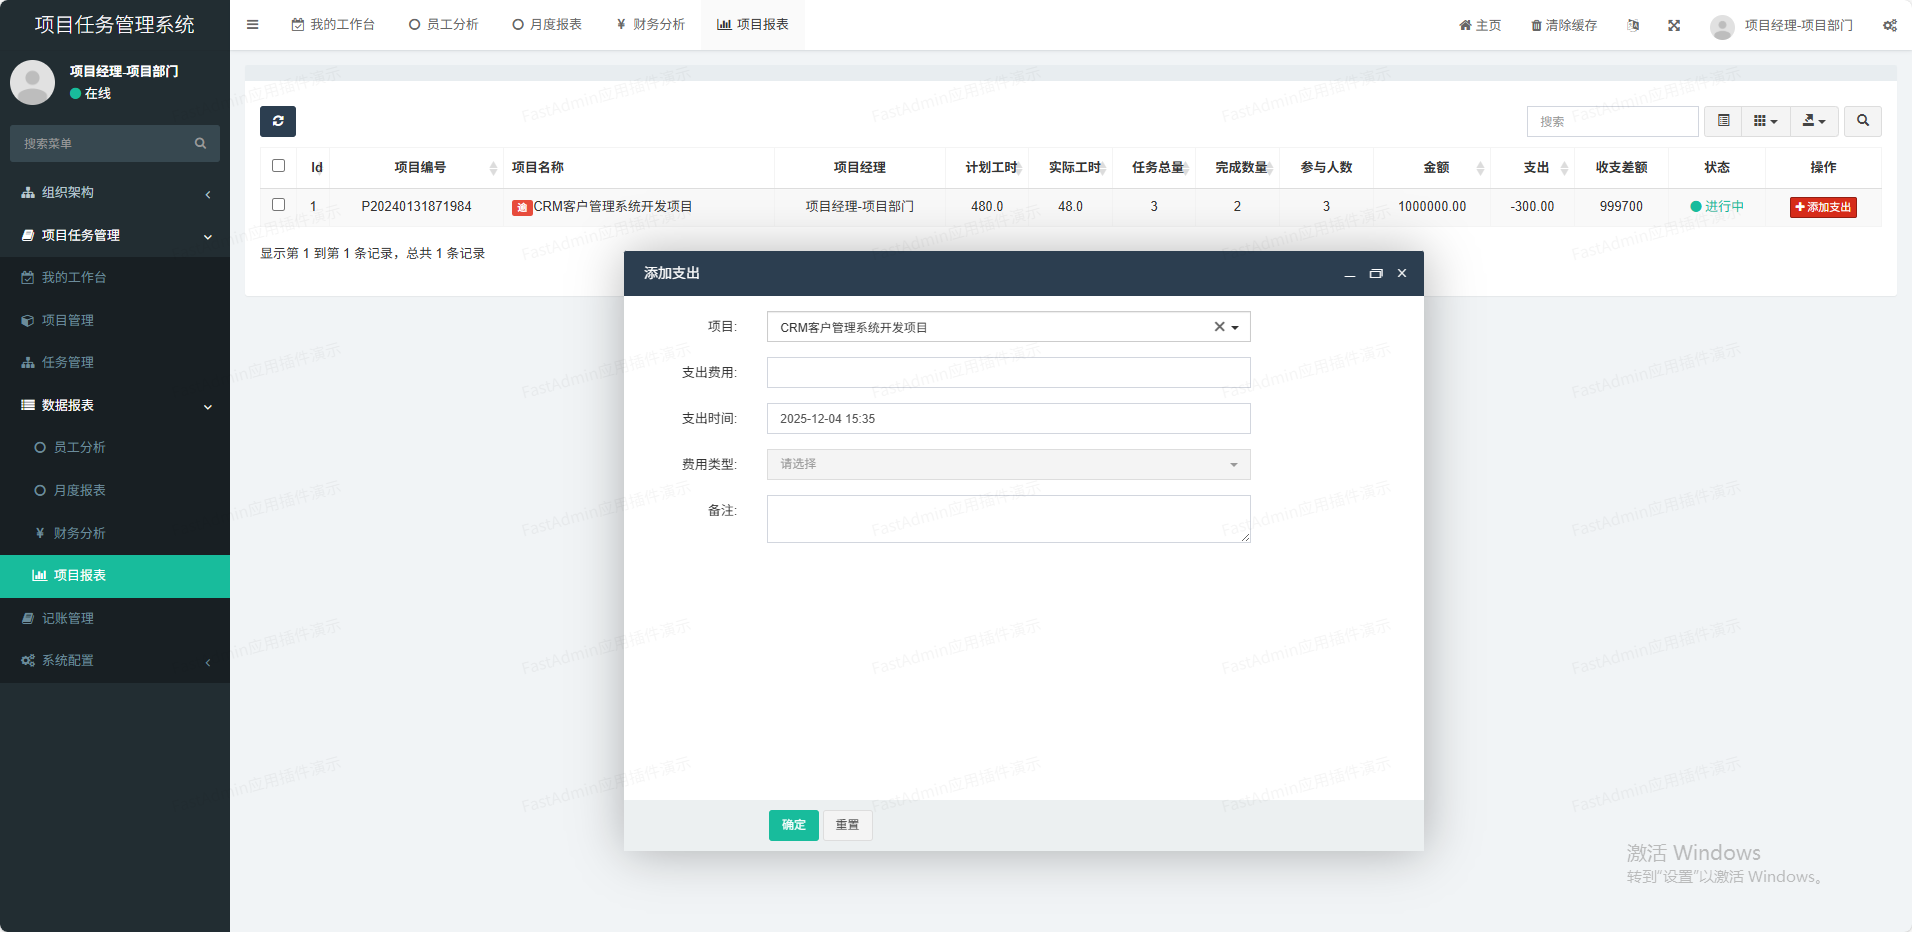The image size is (1912, 932).
Task: Open the language switch icon in header
Action: 1633,25
